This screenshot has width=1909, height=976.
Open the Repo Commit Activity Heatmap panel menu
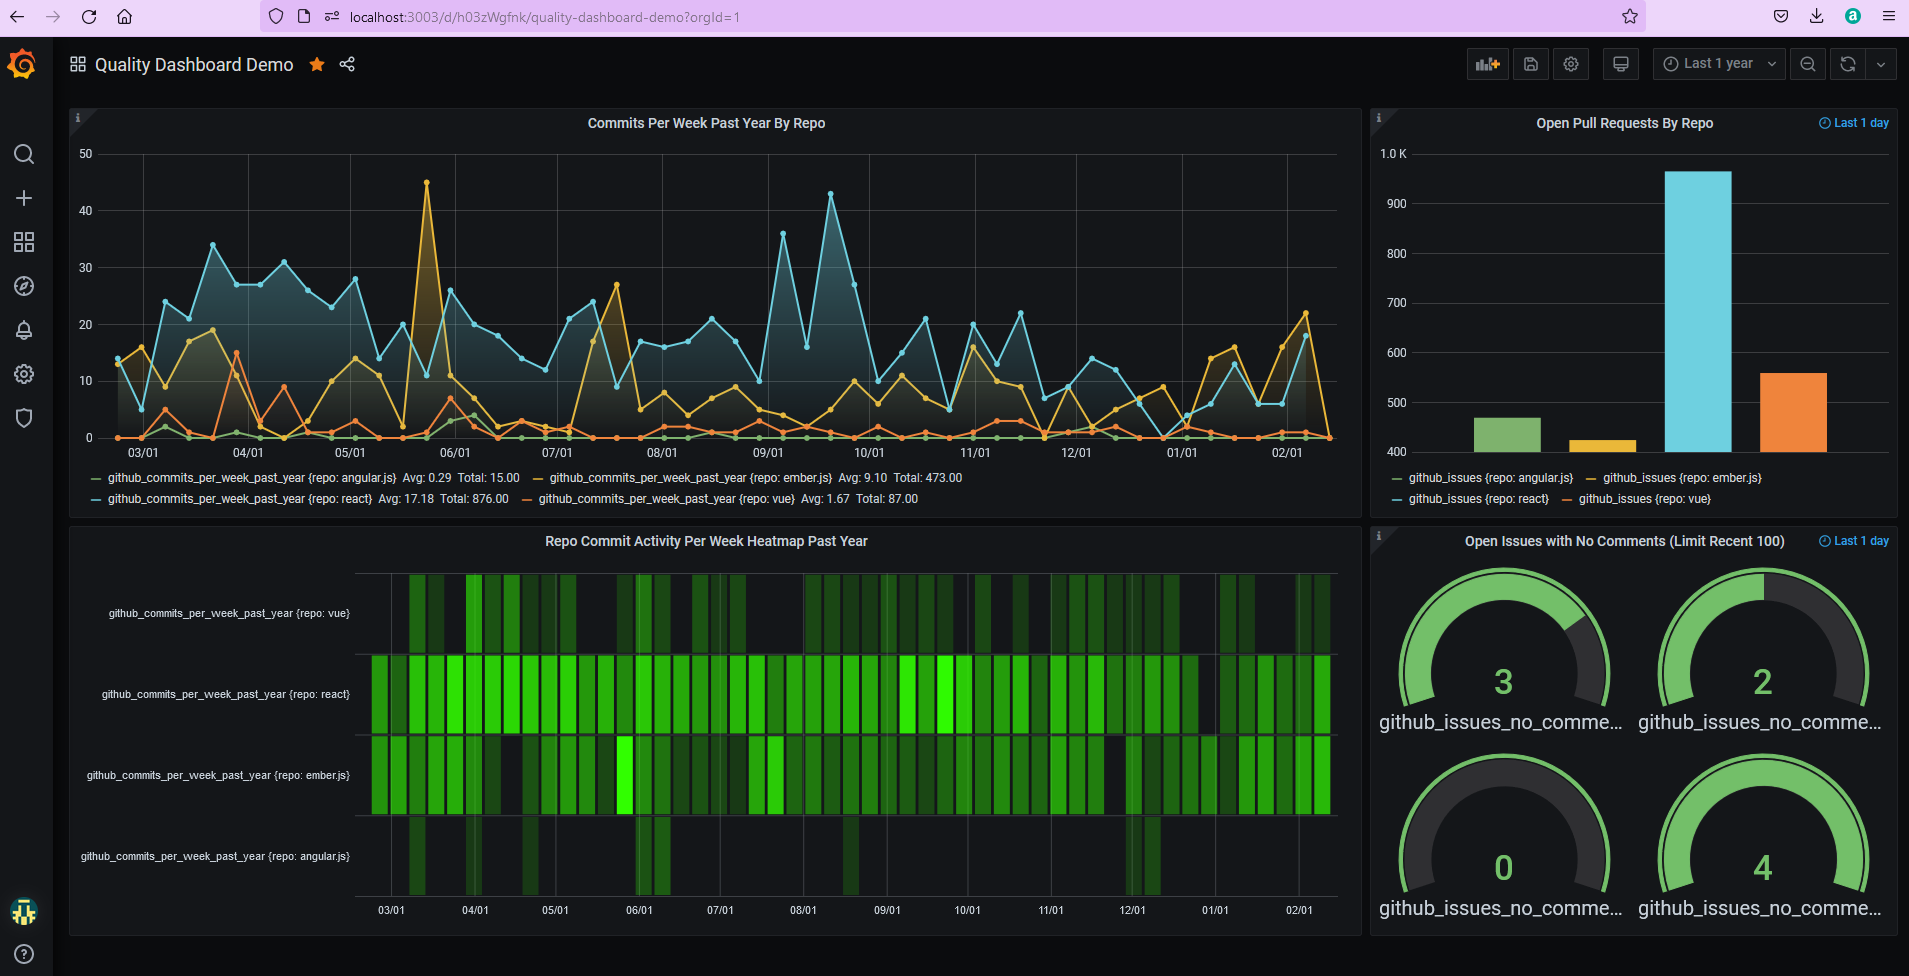[x=706, y=541]
